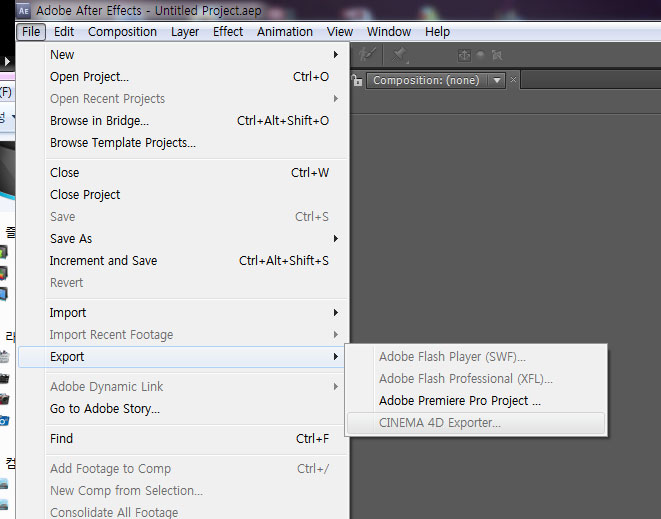Viewport: 661px width, 519px height.
Task: Export as Adobe Premiere Pro Project ...
Action: pos(476,401)
